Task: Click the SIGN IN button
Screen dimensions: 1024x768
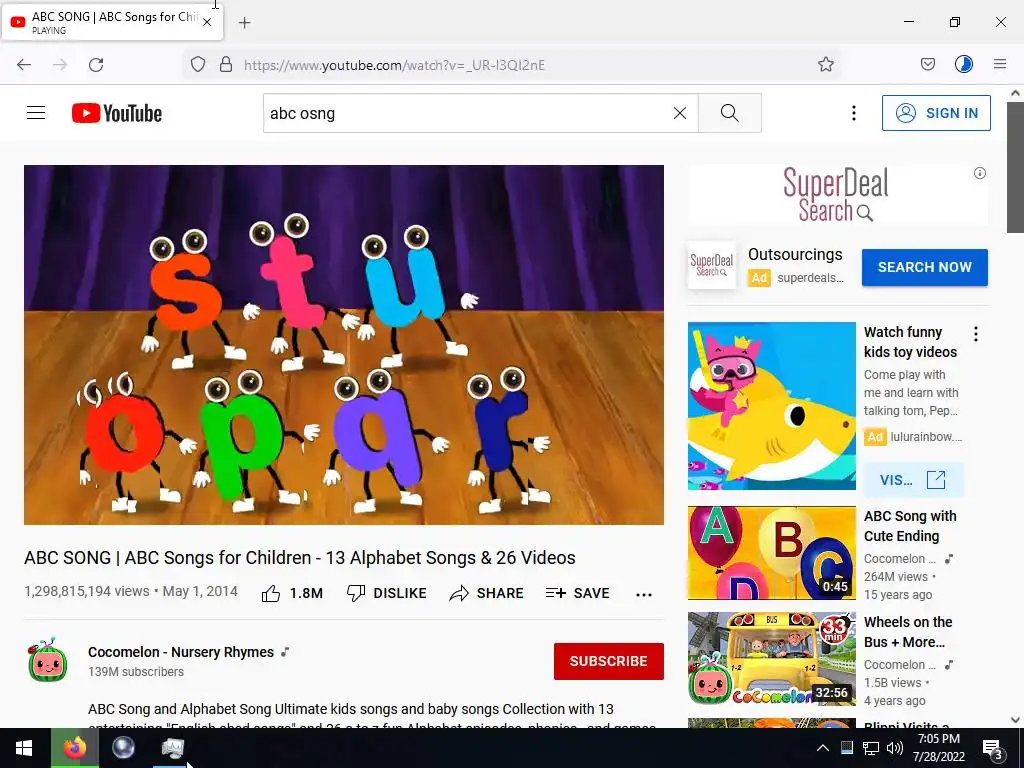Action: pyautogui.click(x=936, y=113)
